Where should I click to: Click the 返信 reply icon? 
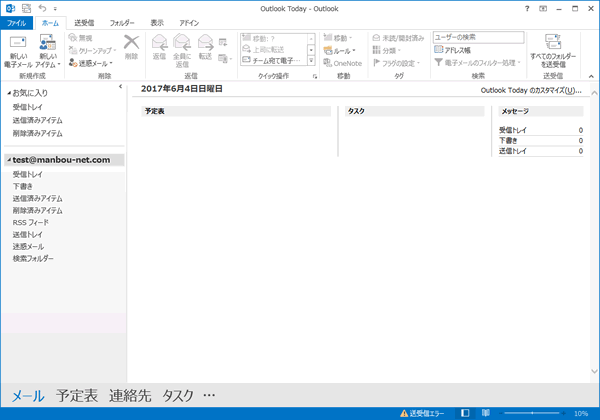click(x=159, y=42)
